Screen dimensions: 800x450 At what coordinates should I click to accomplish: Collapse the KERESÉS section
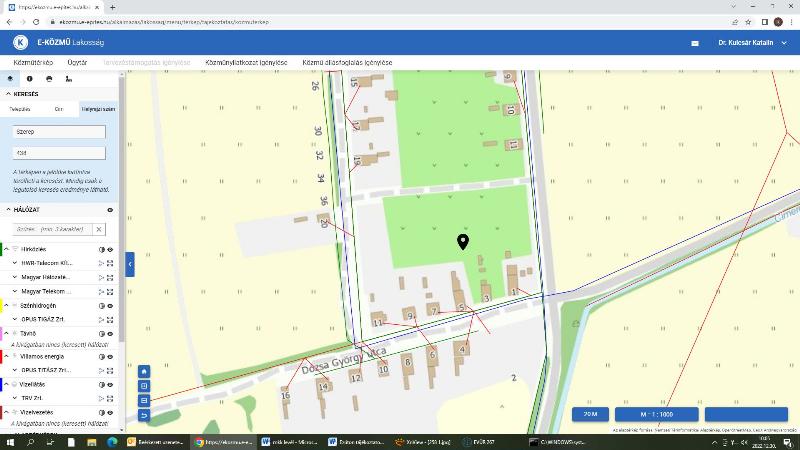pos(8,94)
